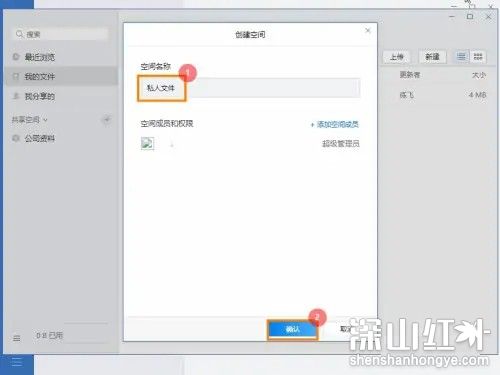The width and height of the screenshot is (500, 375).
Task: Click the magnifier icon in the search box
Action: (20, 34)
